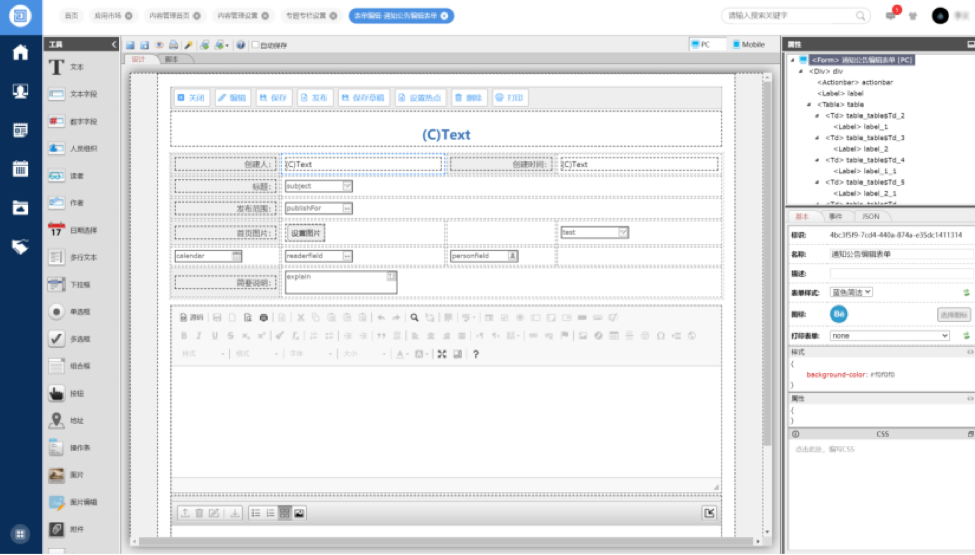The width and height of the screenshot is (975, 555).
Task: Switch to Mobile view mode
Action: pyautogui.click(x=748, y=44)
